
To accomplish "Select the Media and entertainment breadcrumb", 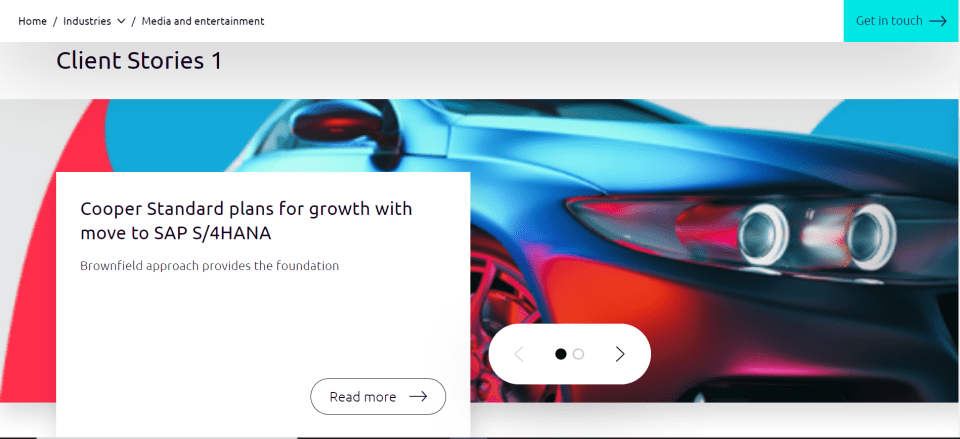I will tap(203, 21).
